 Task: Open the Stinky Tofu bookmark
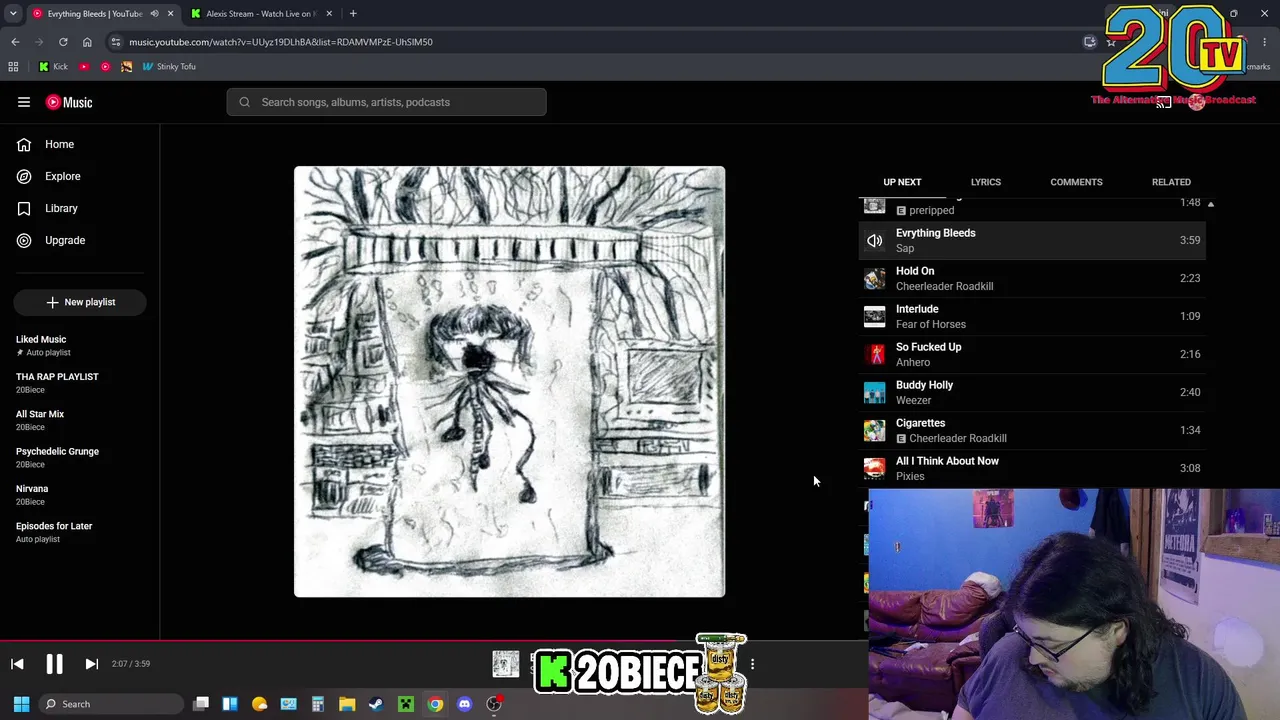pos(169,67)
